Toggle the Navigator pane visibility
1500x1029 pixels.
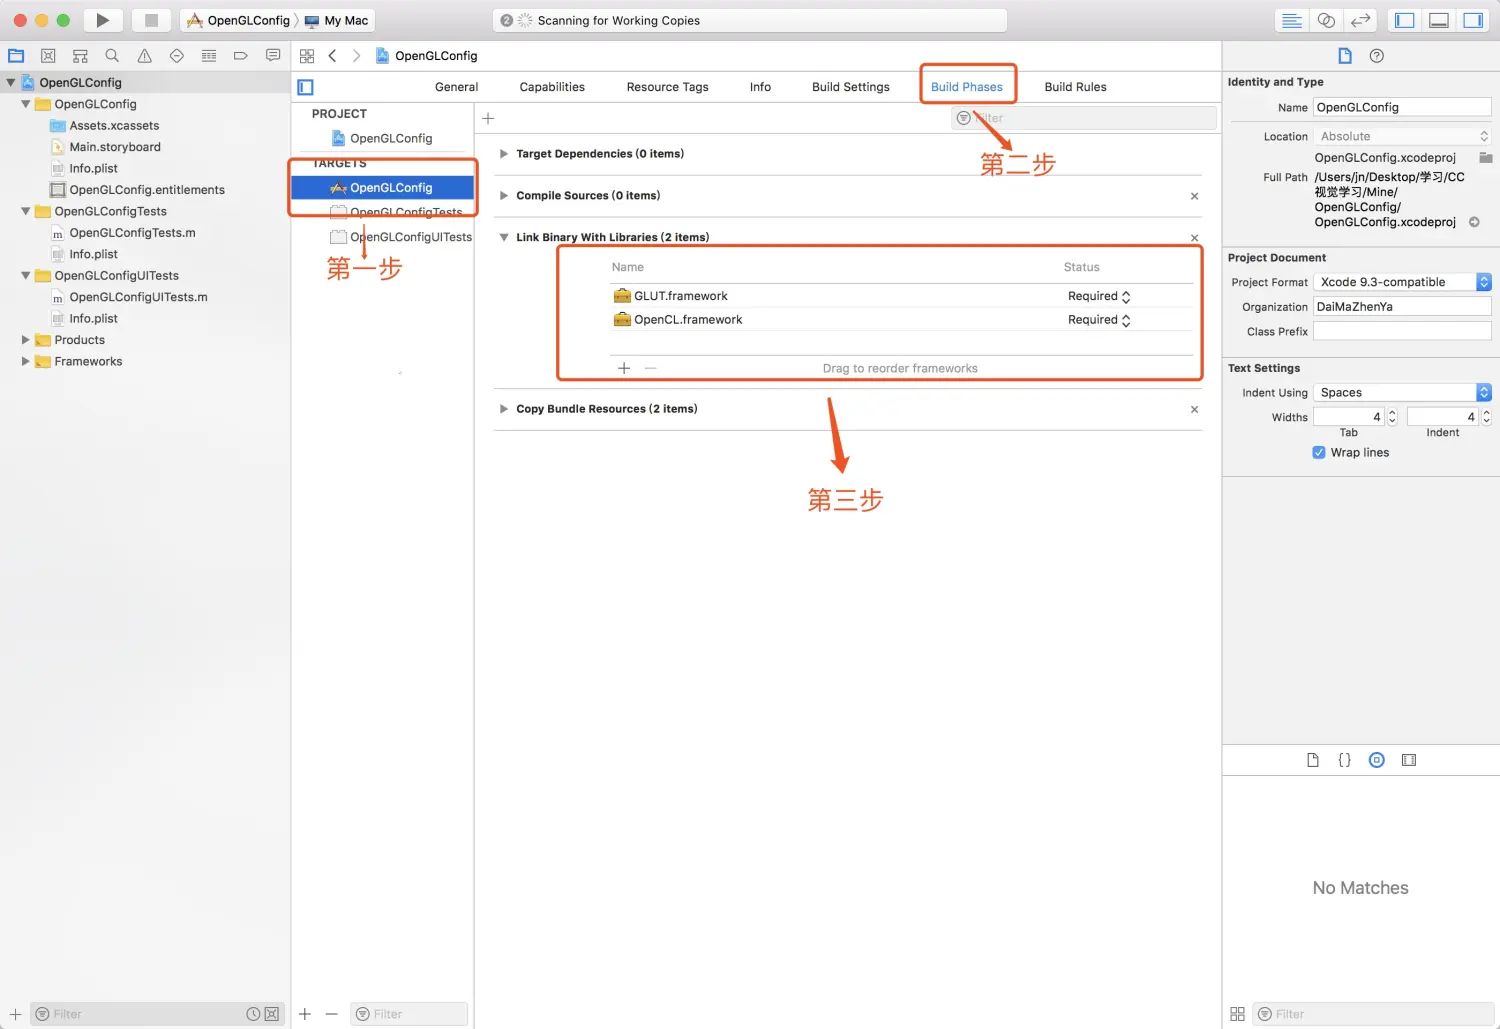1405,20
